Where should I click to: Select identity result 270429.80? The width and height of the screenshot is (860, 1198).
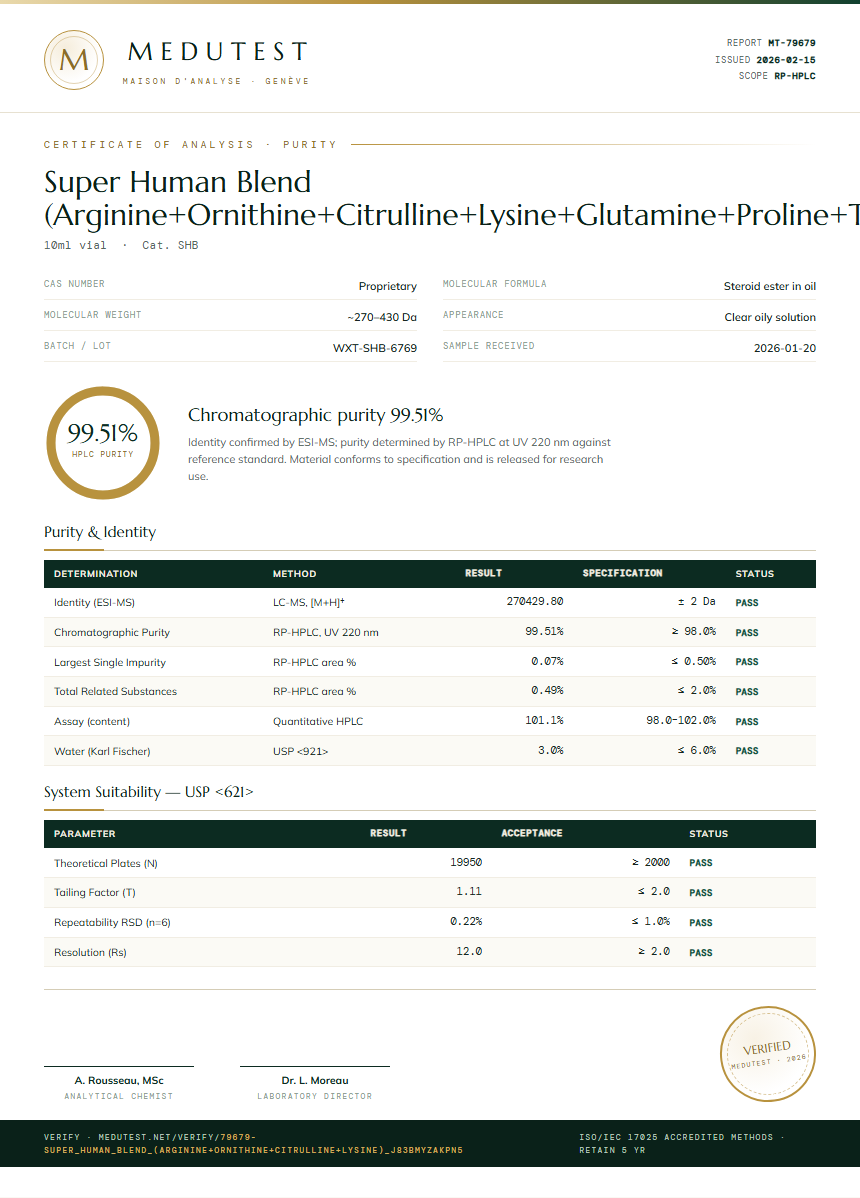[535, 601]
